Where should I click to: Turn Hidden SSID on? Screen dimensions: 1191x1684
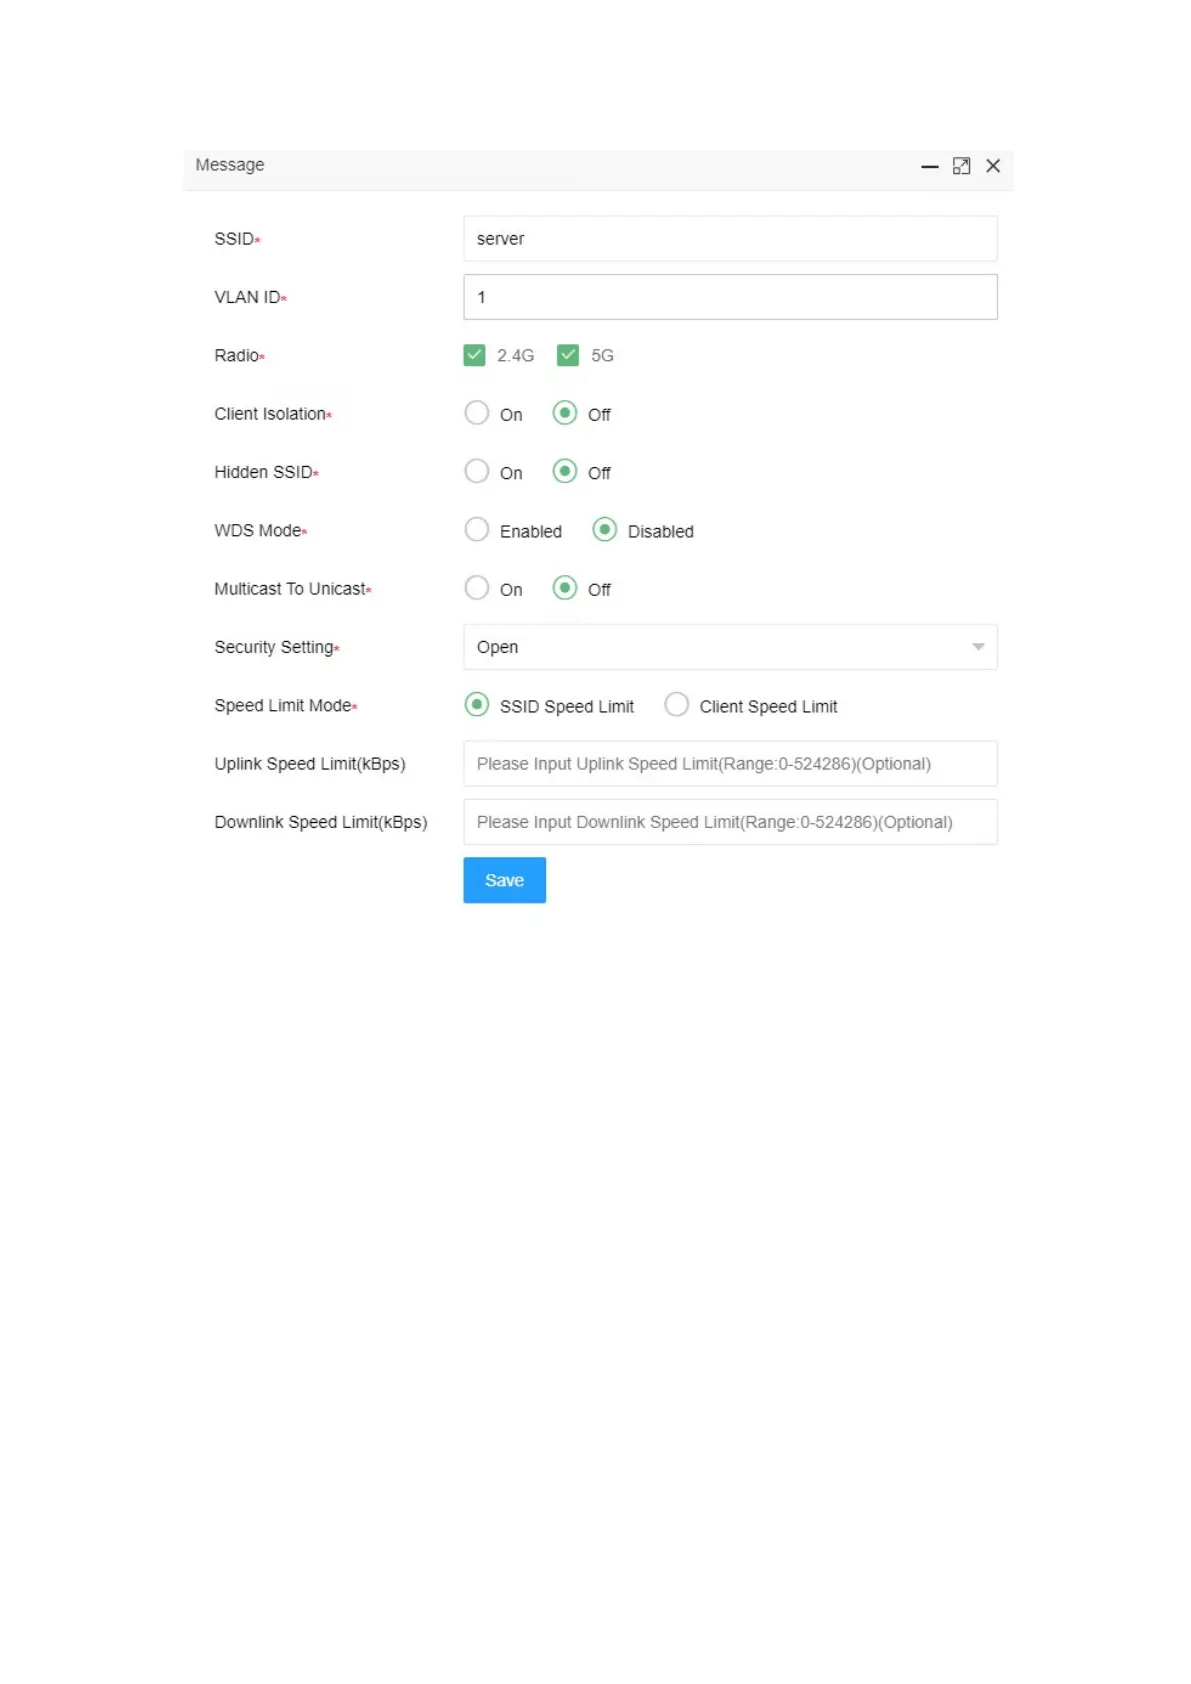point(477,471)
